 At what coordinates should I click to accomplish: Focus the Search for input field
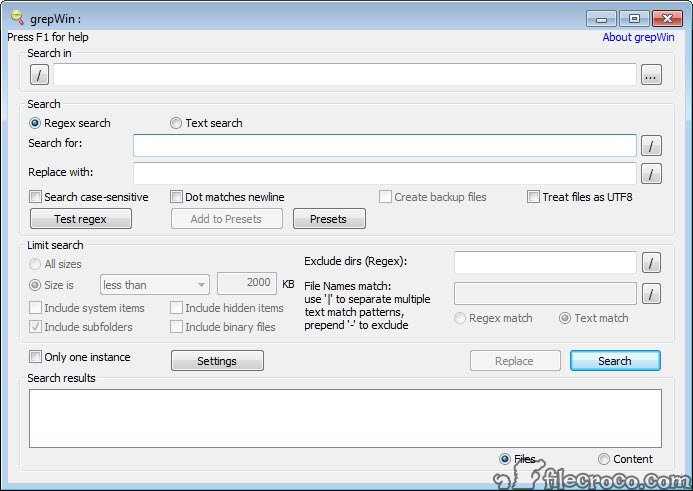(385, 145)
